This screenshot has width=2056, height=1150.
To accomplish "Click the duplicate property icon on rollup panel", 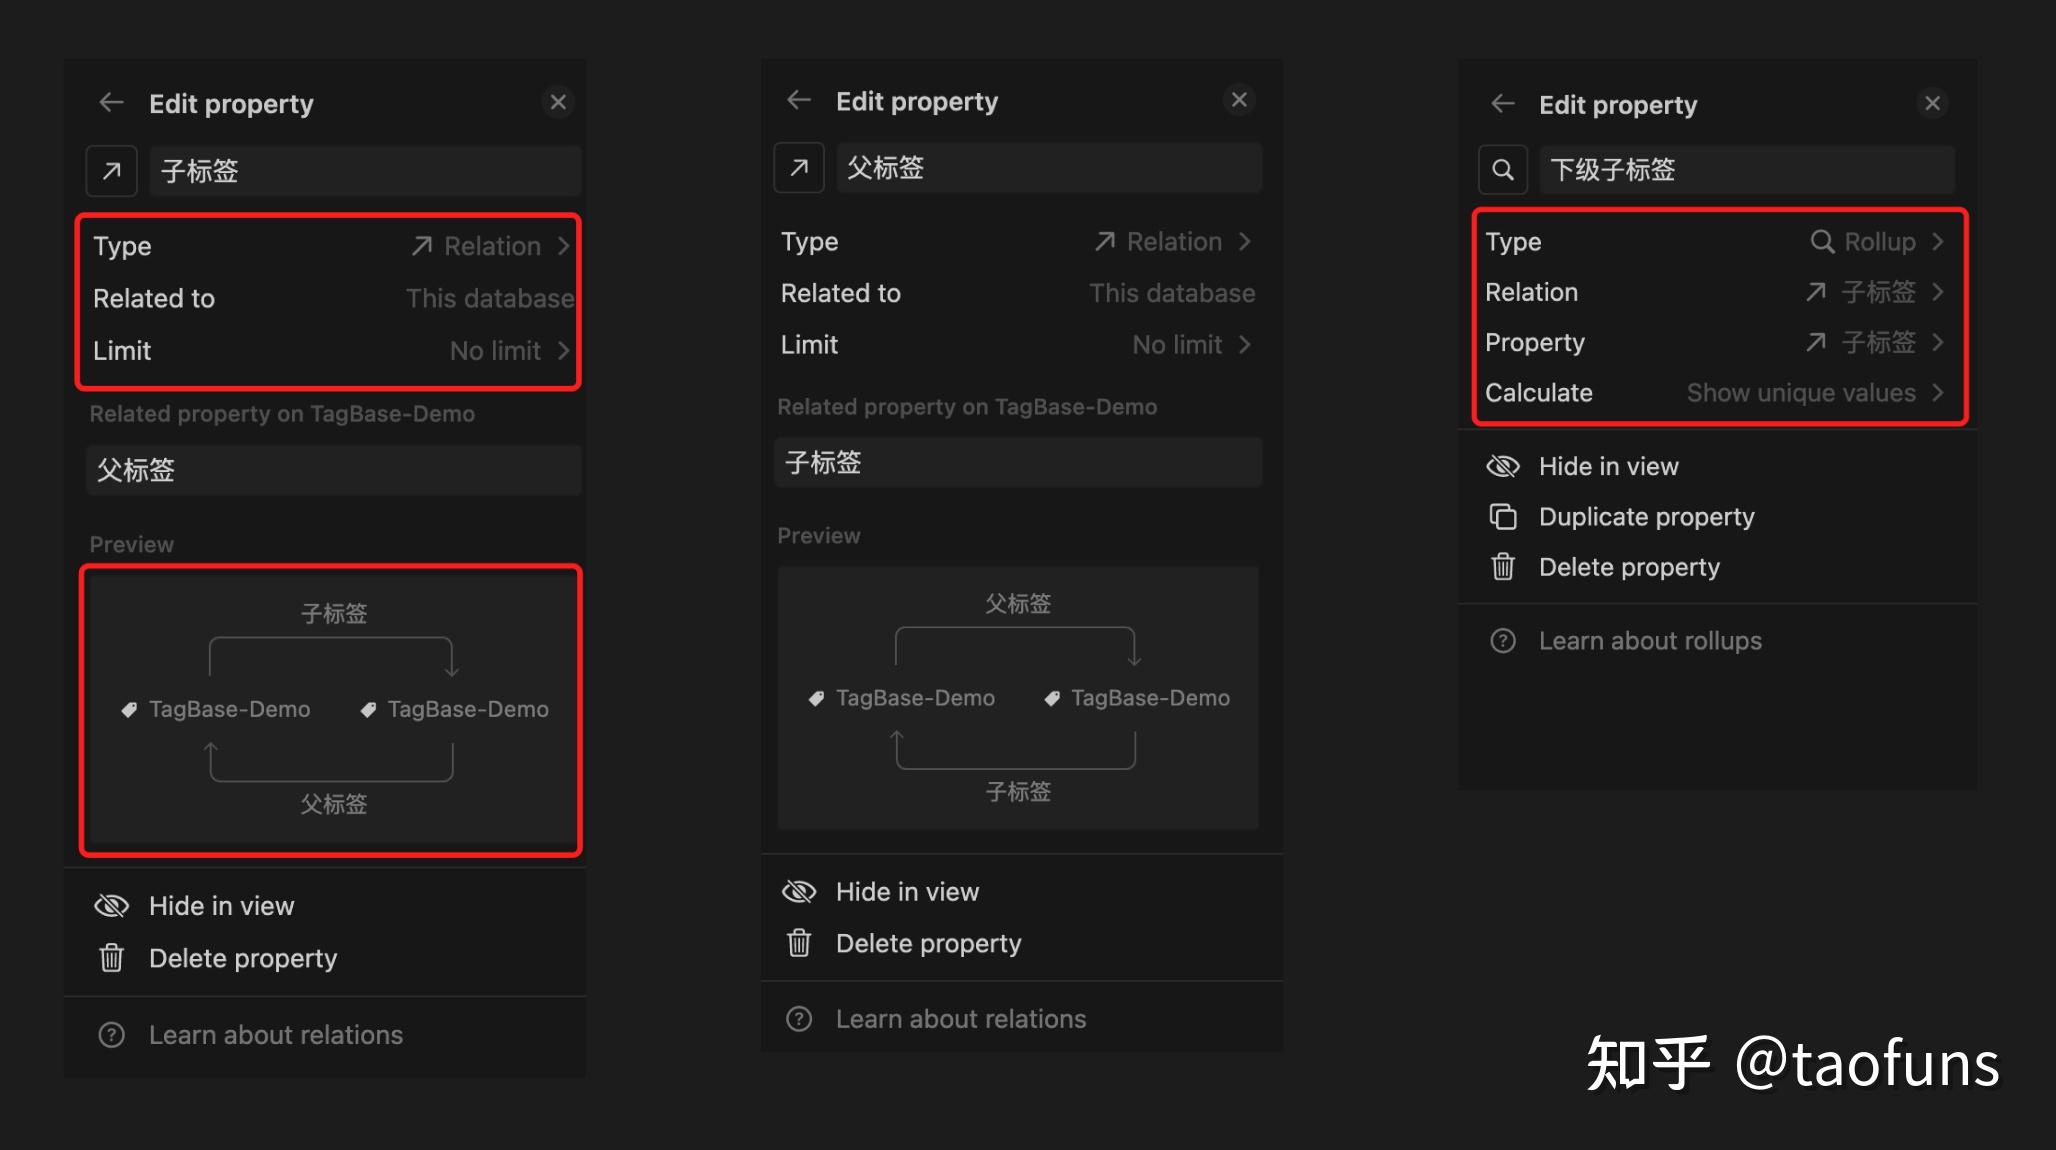I will (x=1502, y=516).
